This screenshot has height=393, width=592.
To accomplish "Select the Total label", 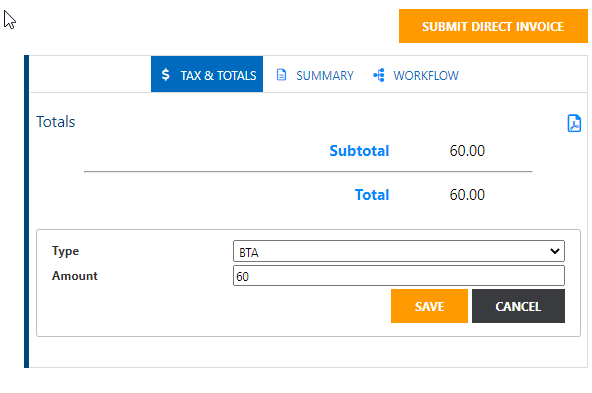I will tap(372, 195).
